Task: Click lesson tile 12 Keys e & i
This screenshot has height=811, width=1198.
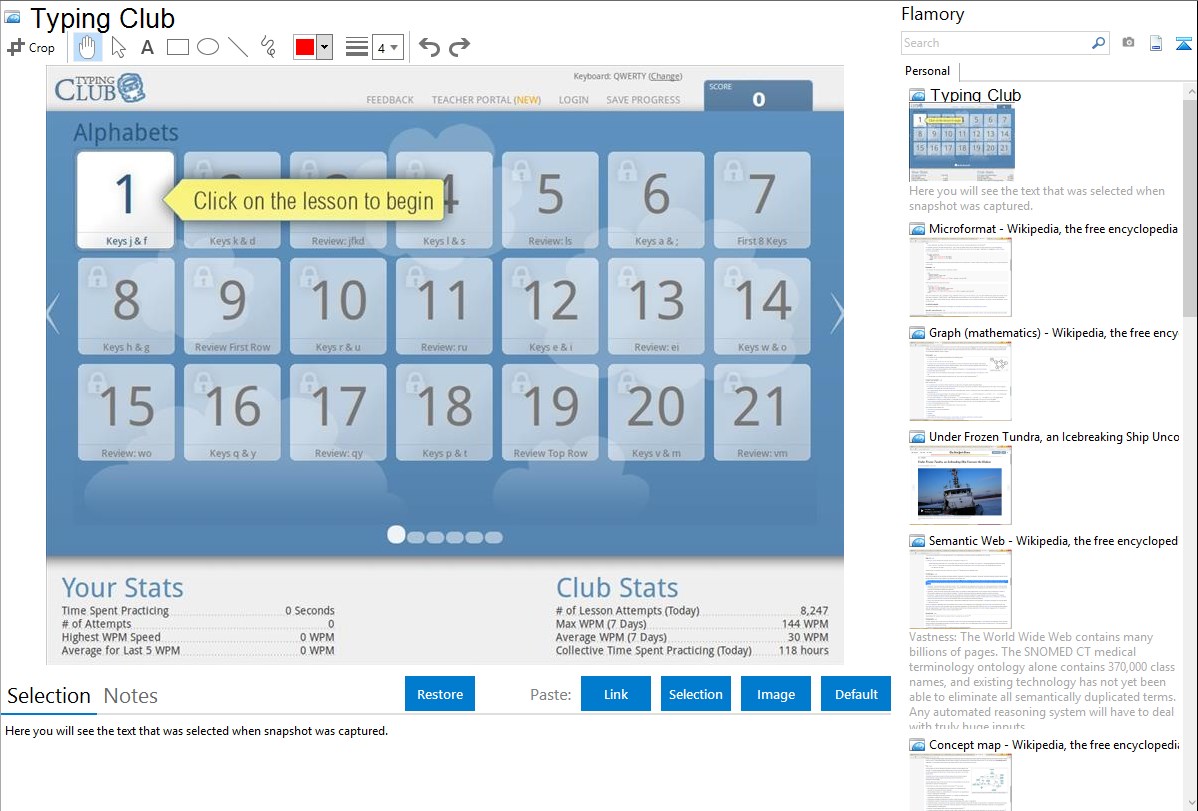Action: [550, 307]
